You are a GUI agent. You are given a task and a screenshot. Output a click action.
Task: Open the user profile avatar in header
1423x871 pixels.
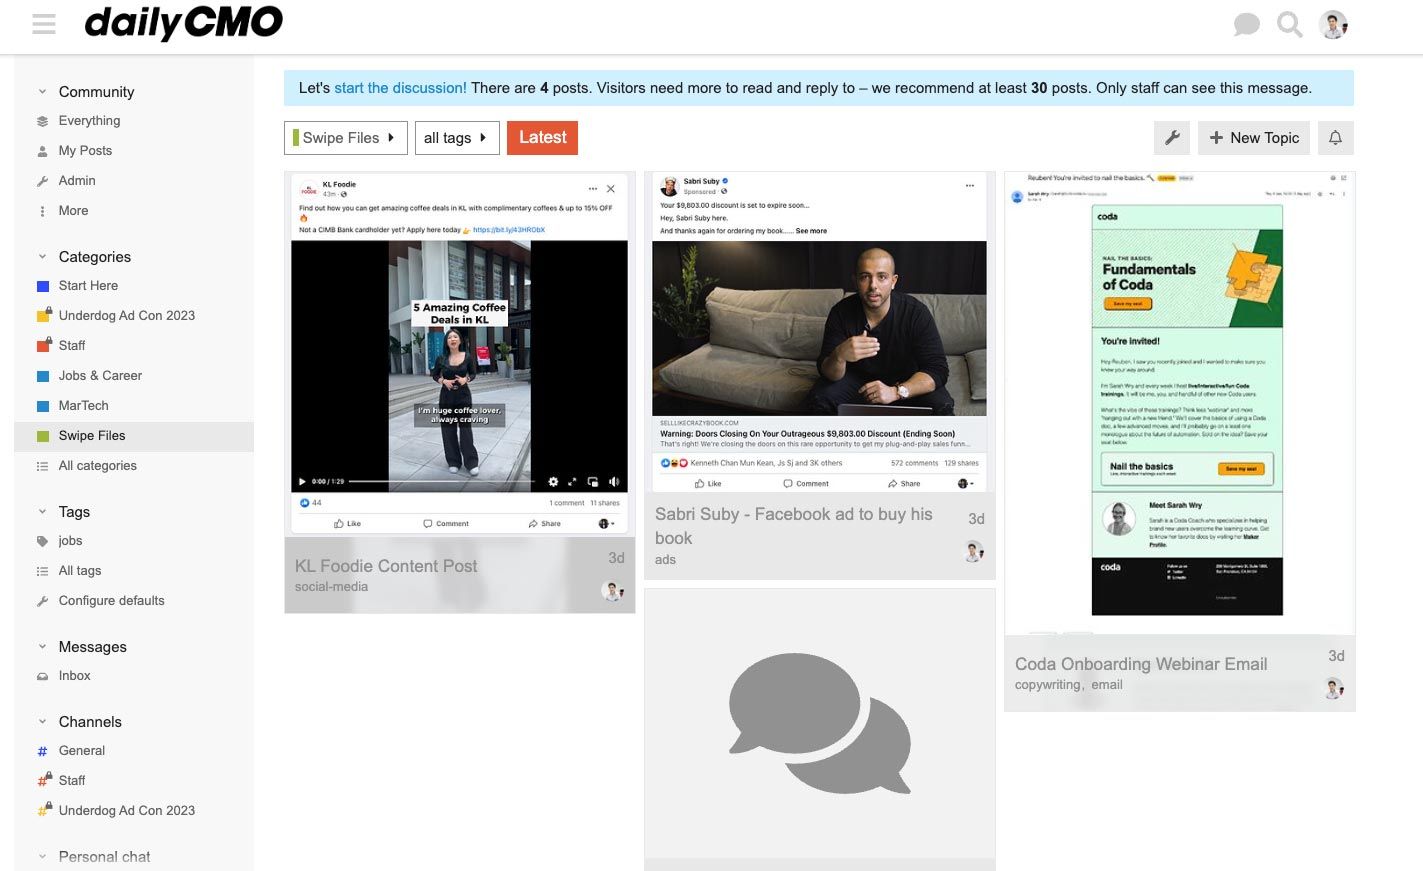(x=1333, y=25)
